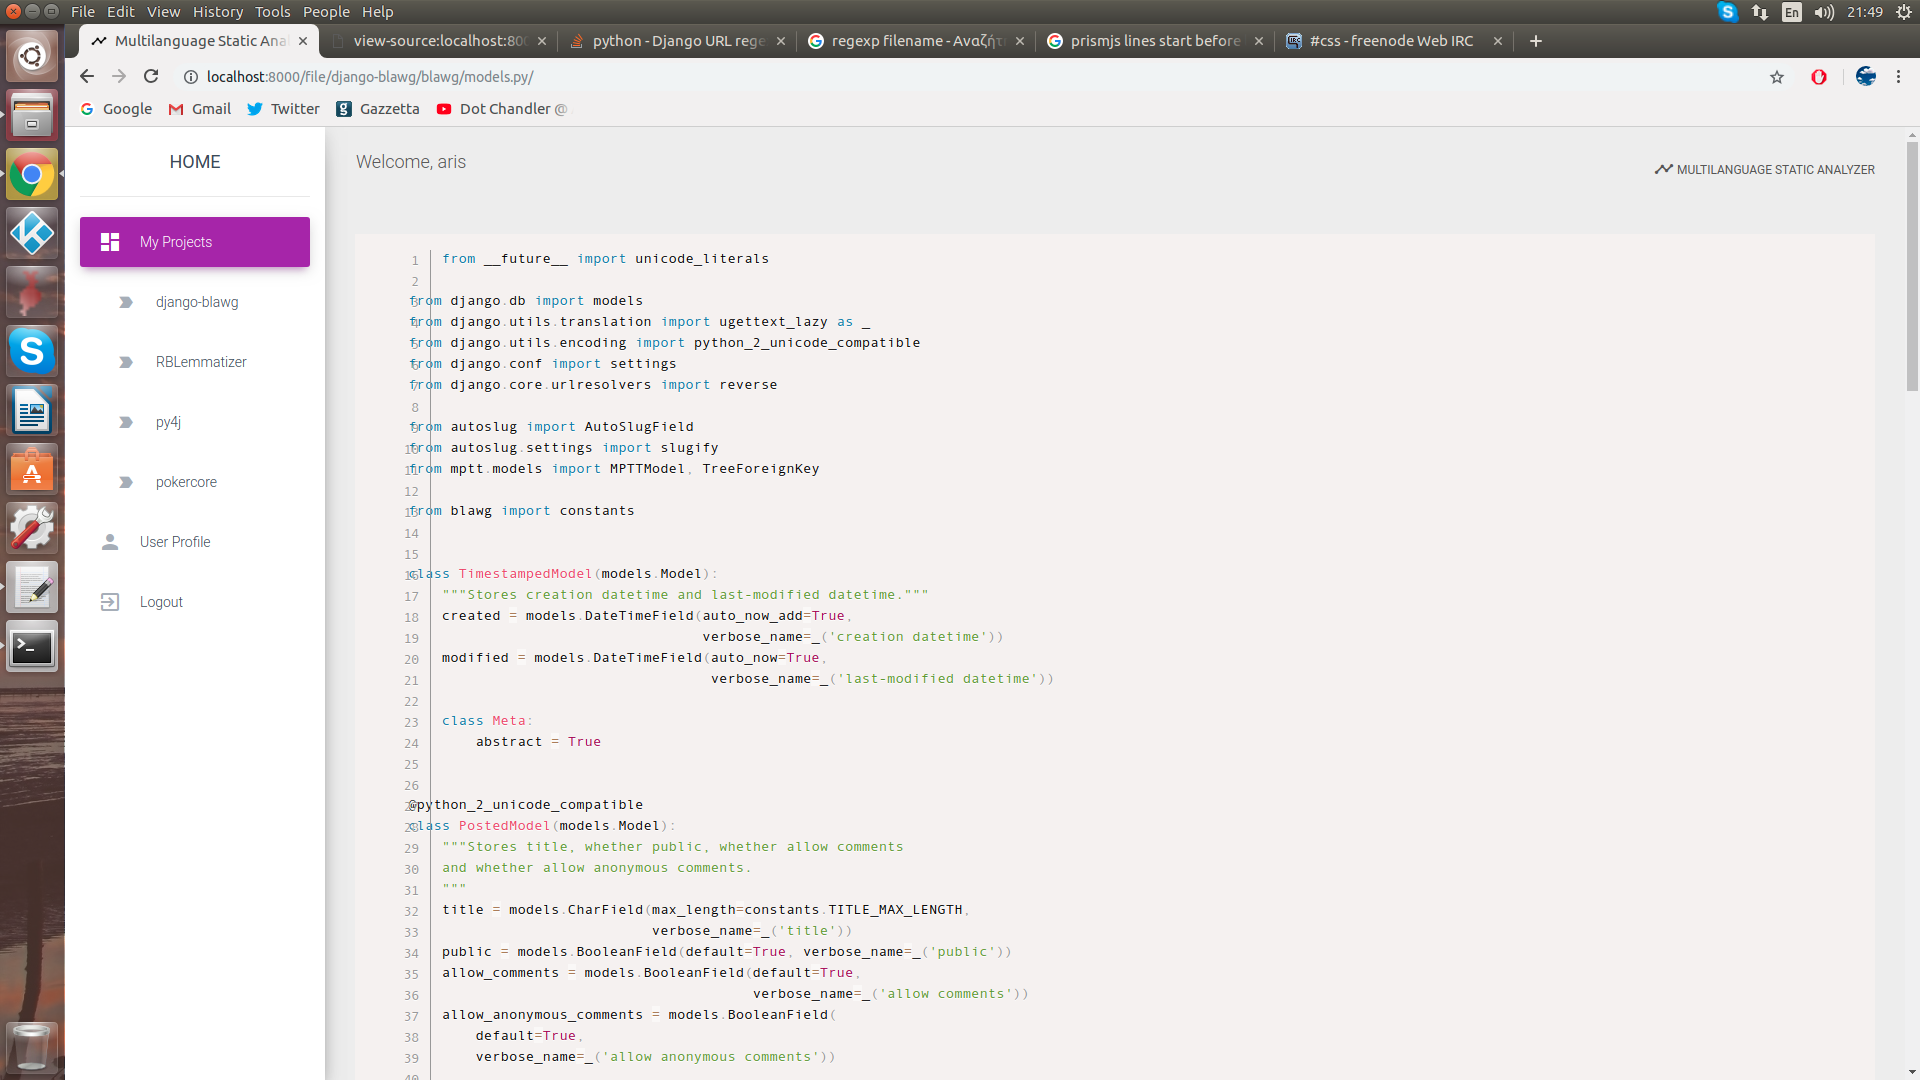
Task: Go to User Profile page
Action: tap(175, 542)
